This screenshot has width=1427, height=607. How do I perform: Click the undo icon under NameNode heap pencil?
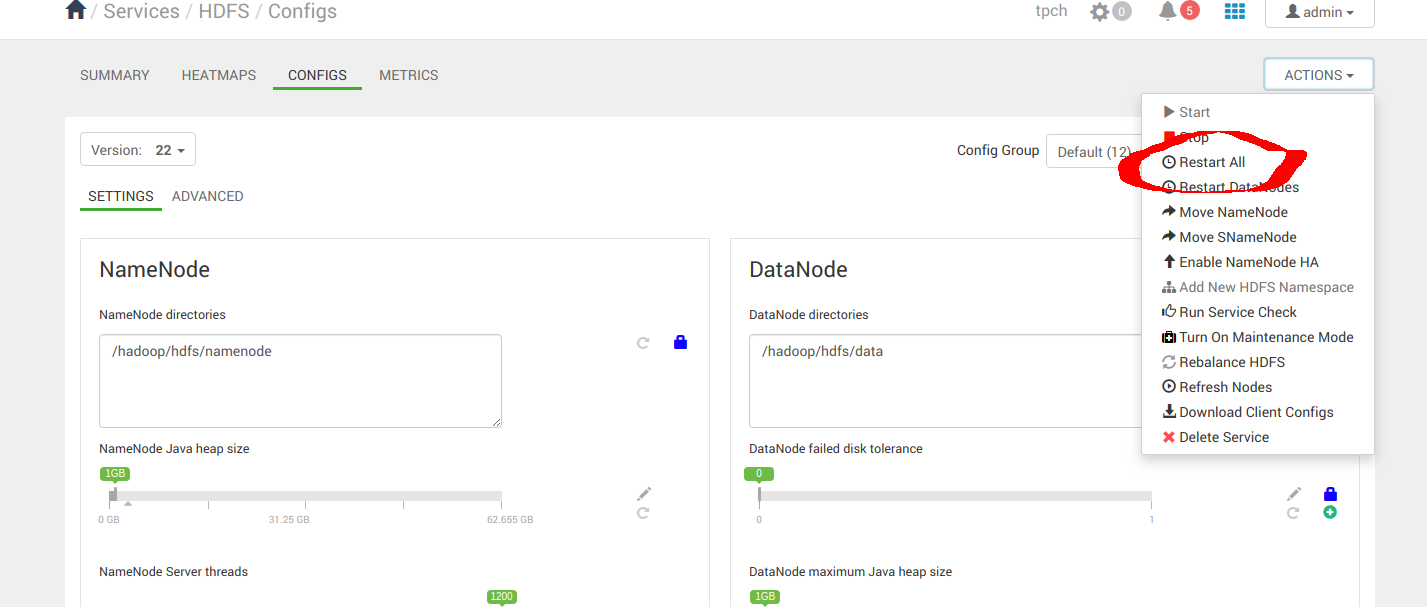point(643,513)
